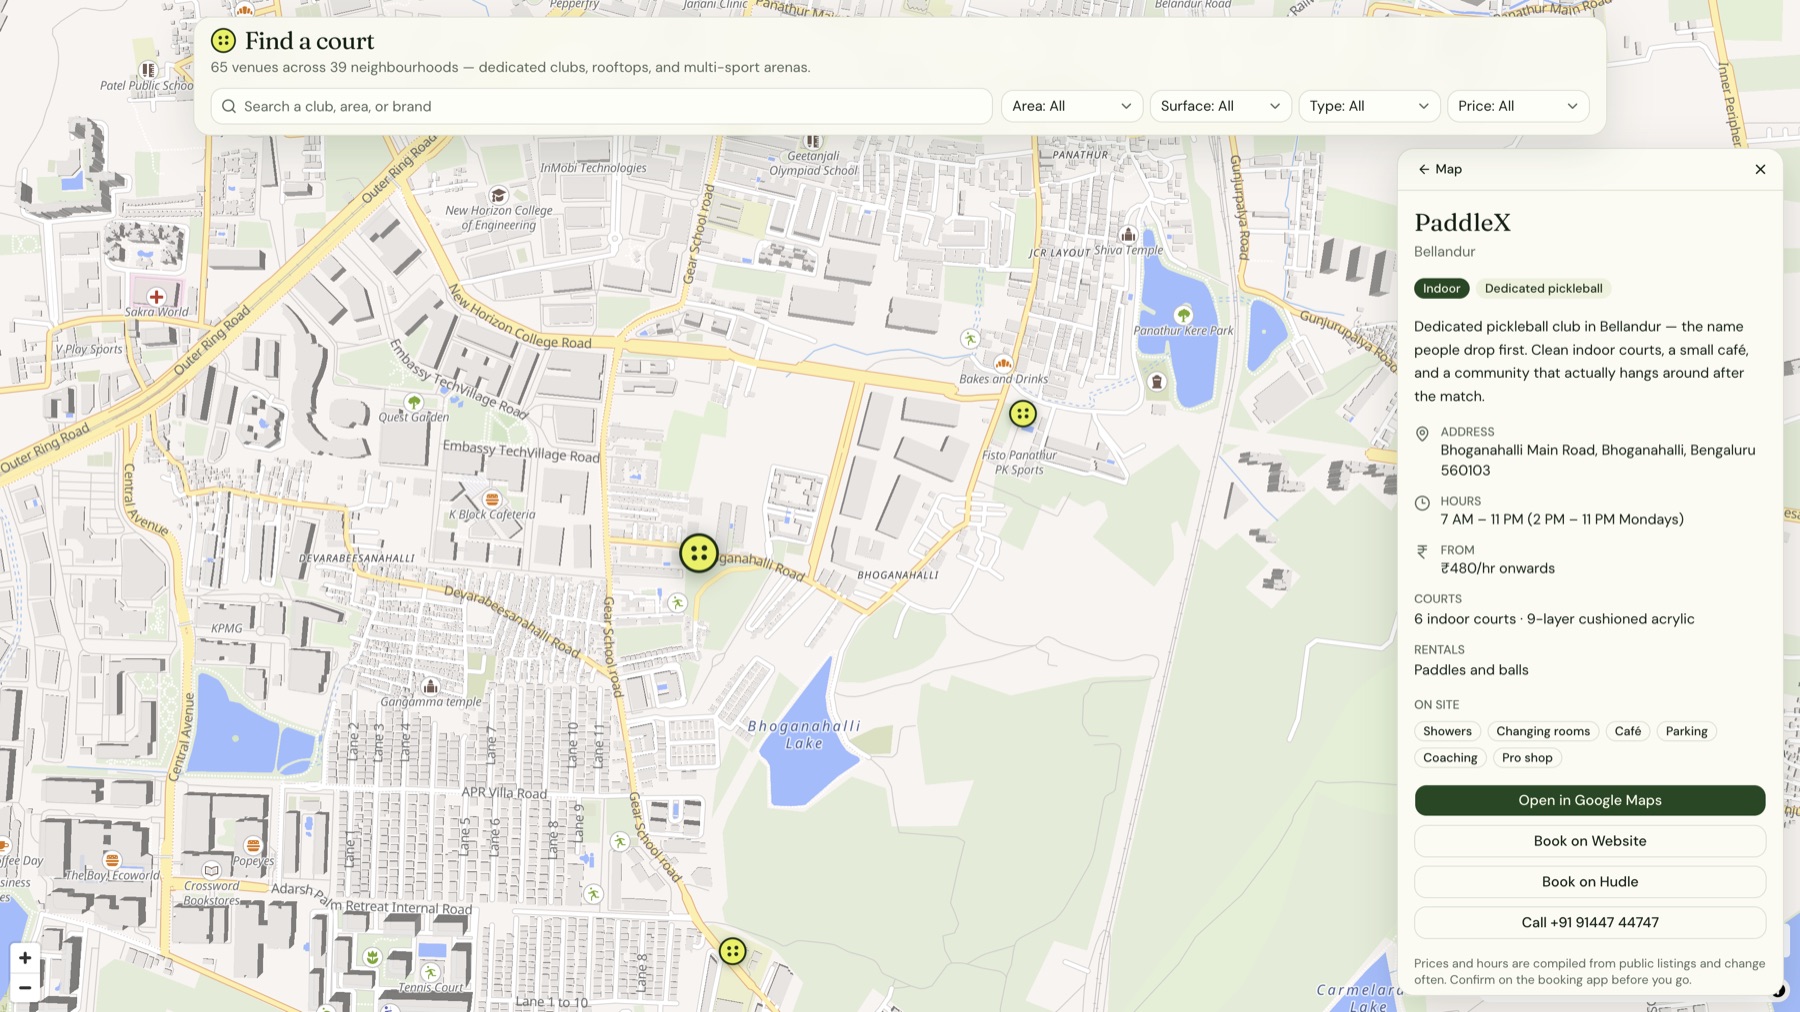Screen dimensions: 1800x1012
Task: Click the Crossword Bookstores icon
Action: pos(211,870)
